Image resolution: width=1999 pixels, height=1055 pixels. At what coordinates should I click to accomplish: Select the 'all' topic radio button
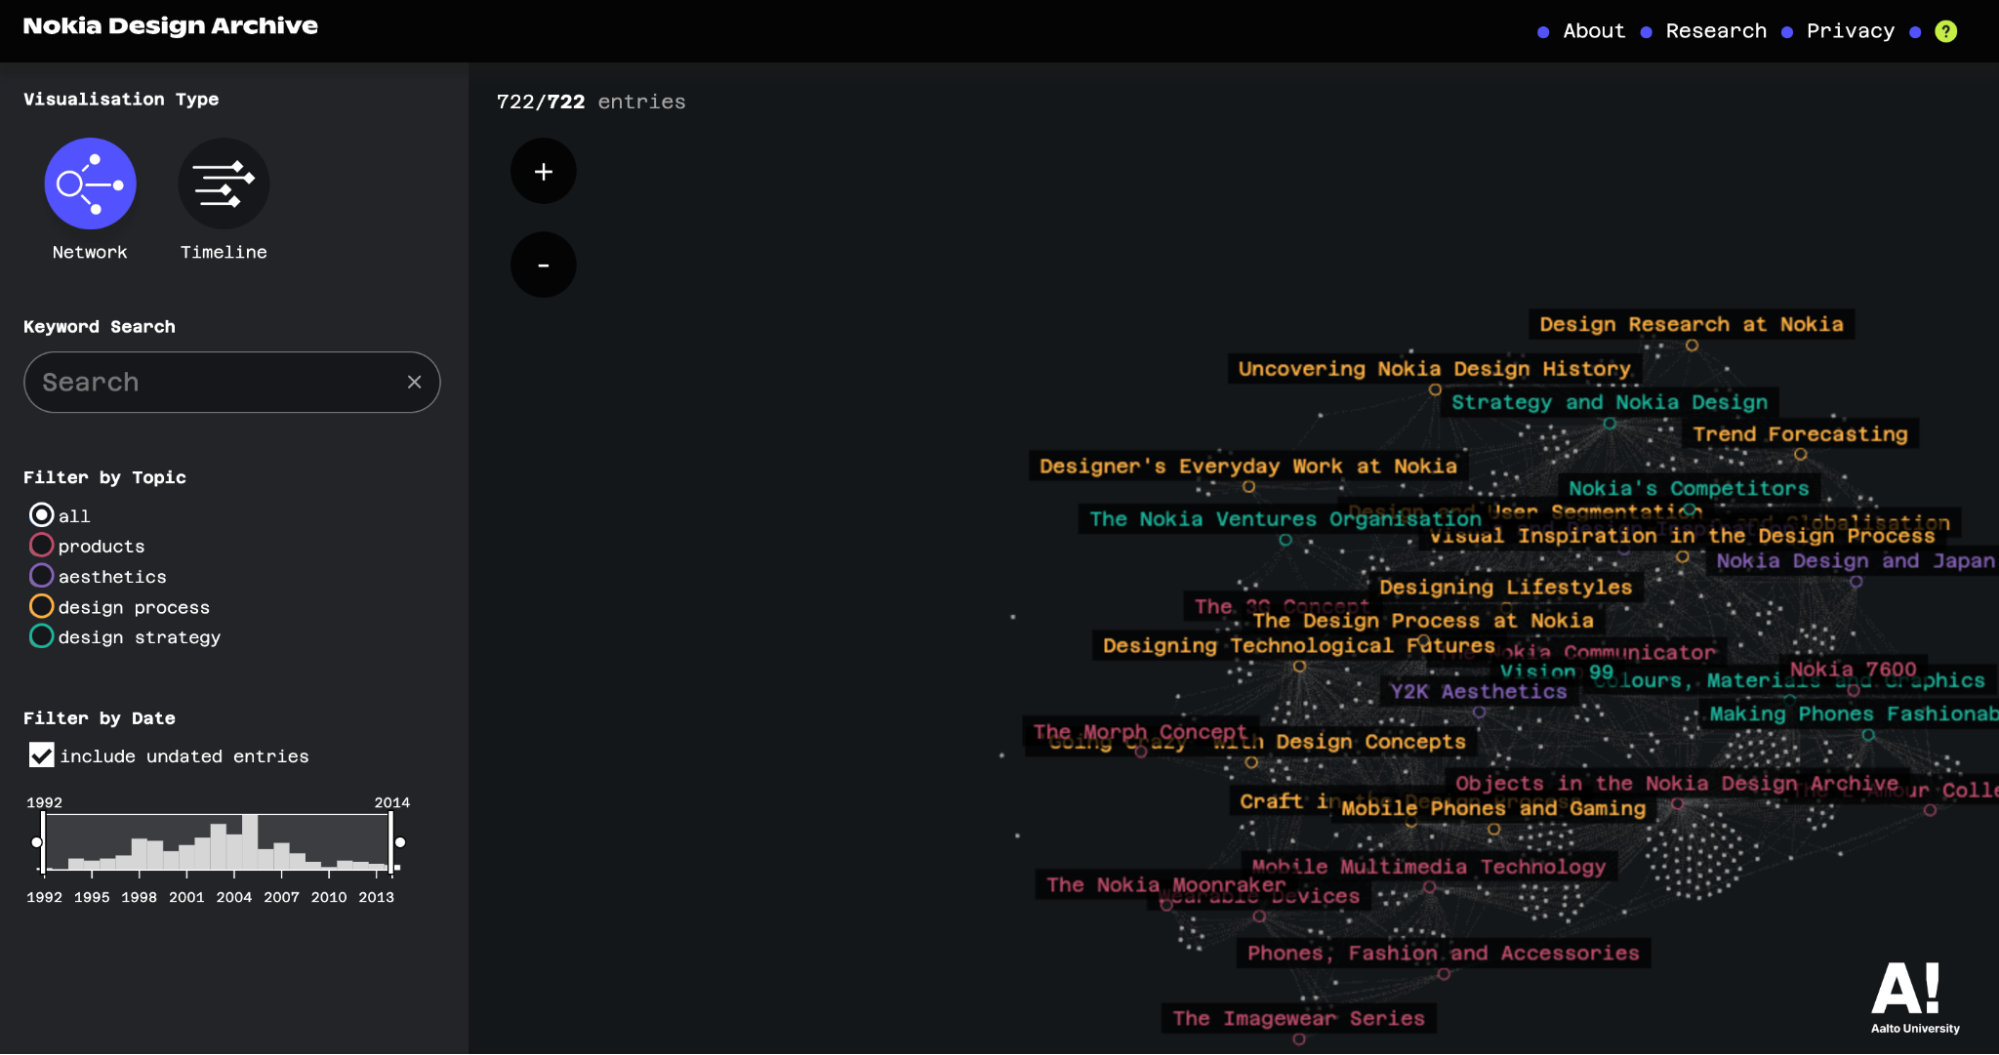(41, 515)
